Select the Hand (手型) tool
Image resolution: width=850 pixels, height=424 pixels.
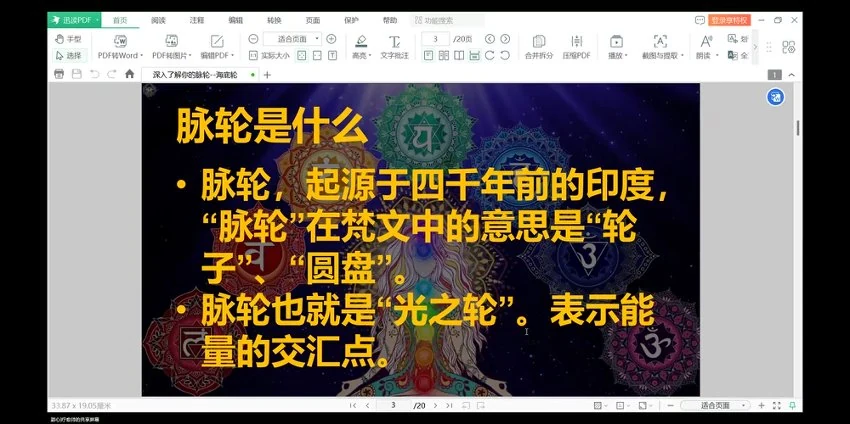click(x=68, y=39)
